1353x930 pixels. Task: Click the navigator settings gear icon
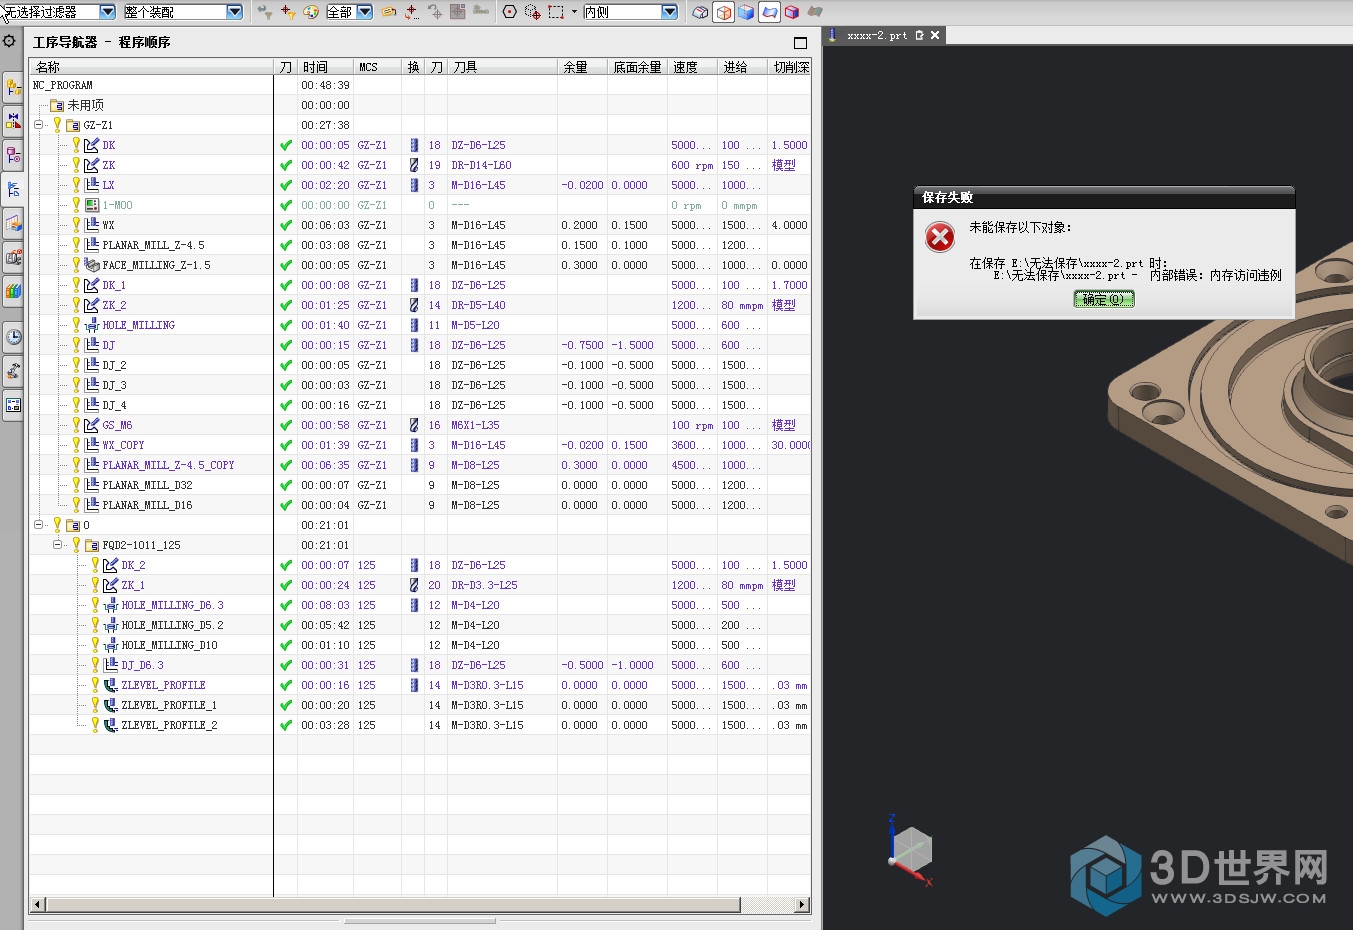pos(9,41)
